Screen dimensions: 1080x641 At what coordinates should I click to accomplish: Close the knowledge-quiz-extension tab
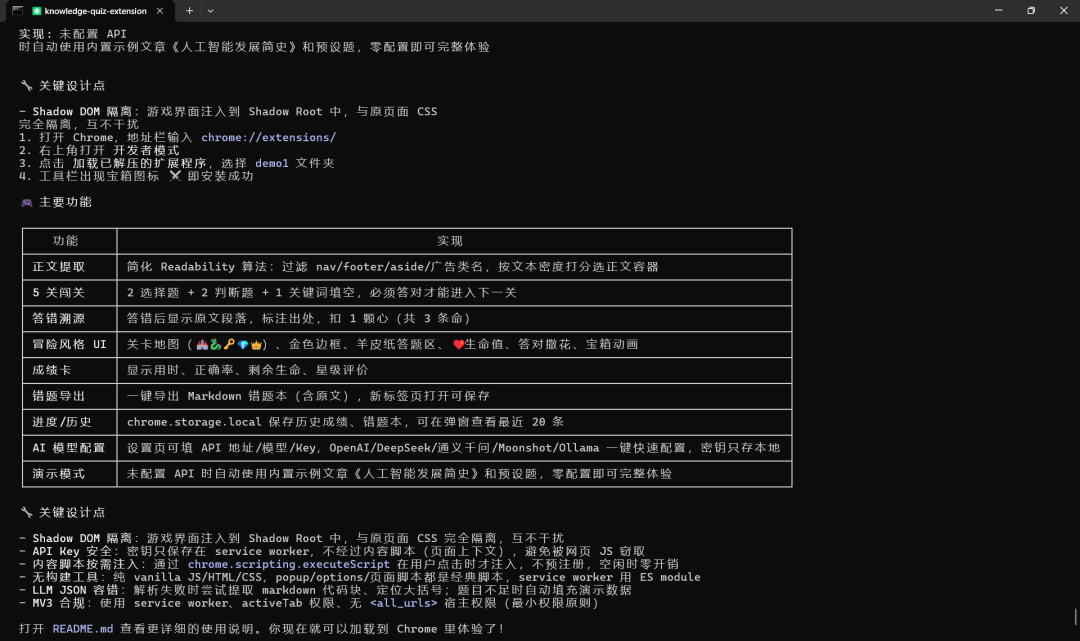click(x=160, y=11)
